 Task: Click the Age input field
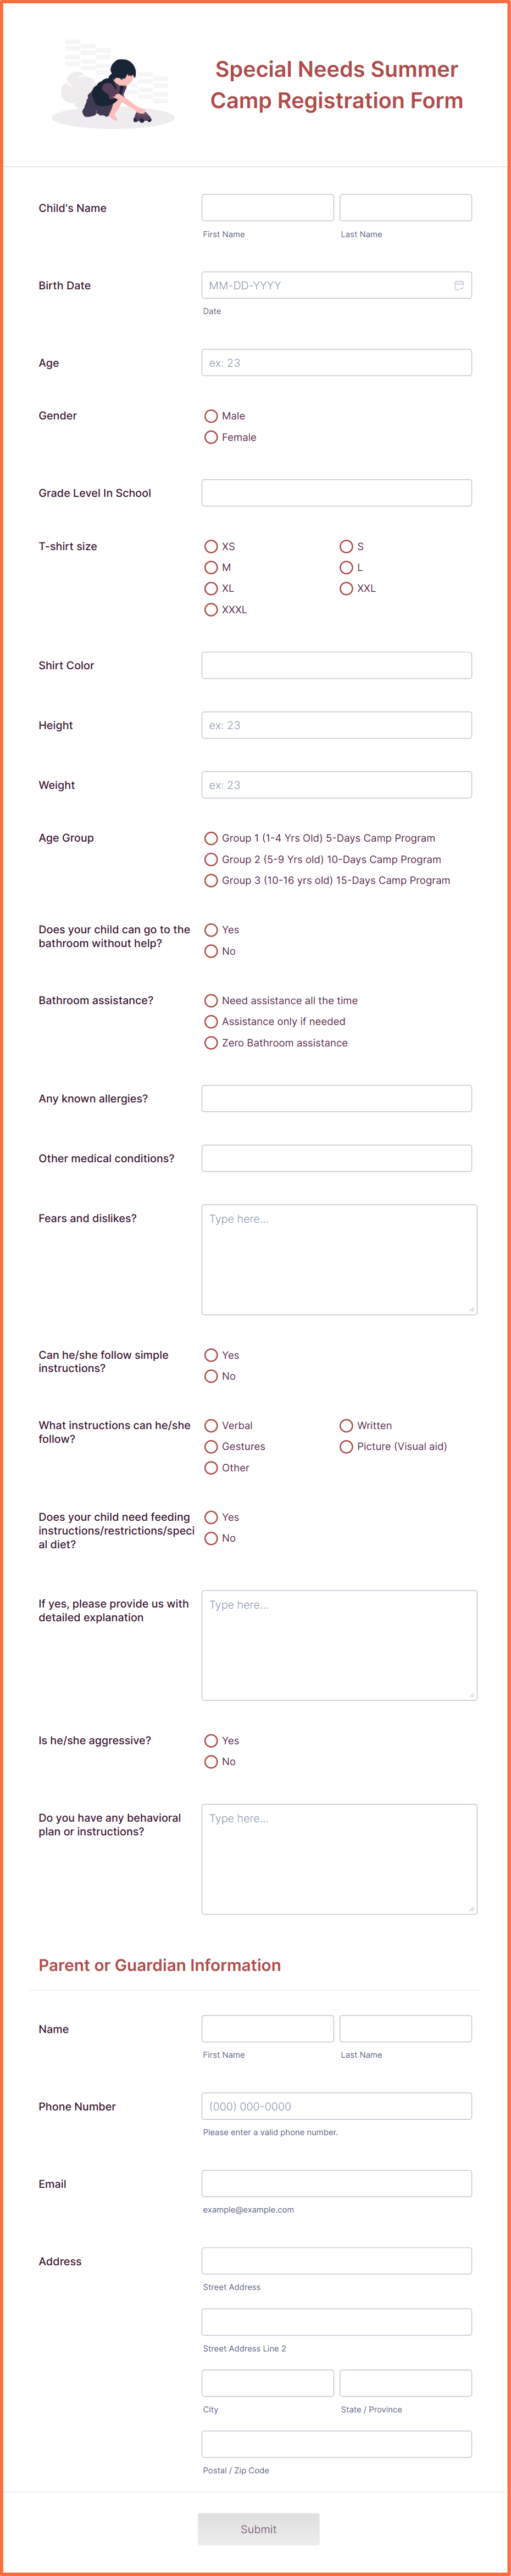pos(336,362)
